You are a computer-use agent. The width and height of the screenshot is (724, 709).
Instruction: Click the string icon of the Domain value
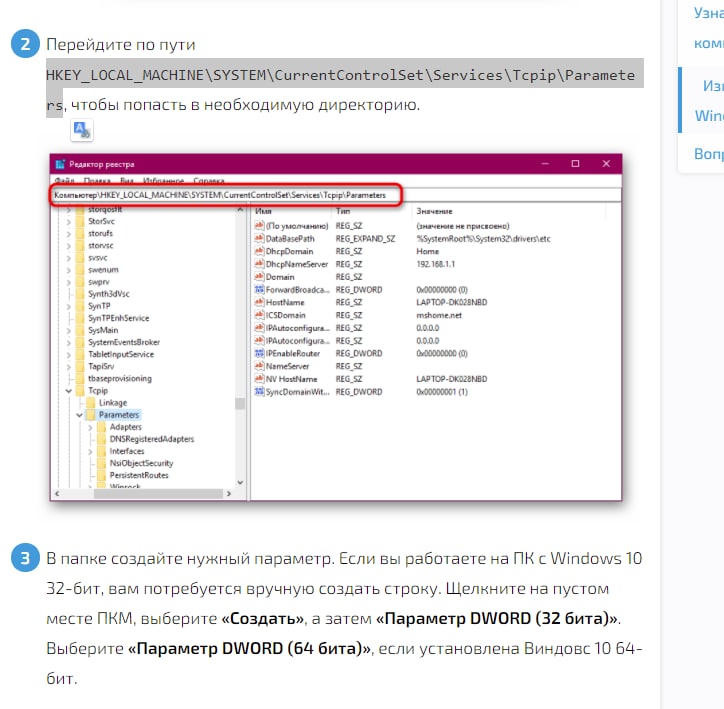(x=259, y=276)
